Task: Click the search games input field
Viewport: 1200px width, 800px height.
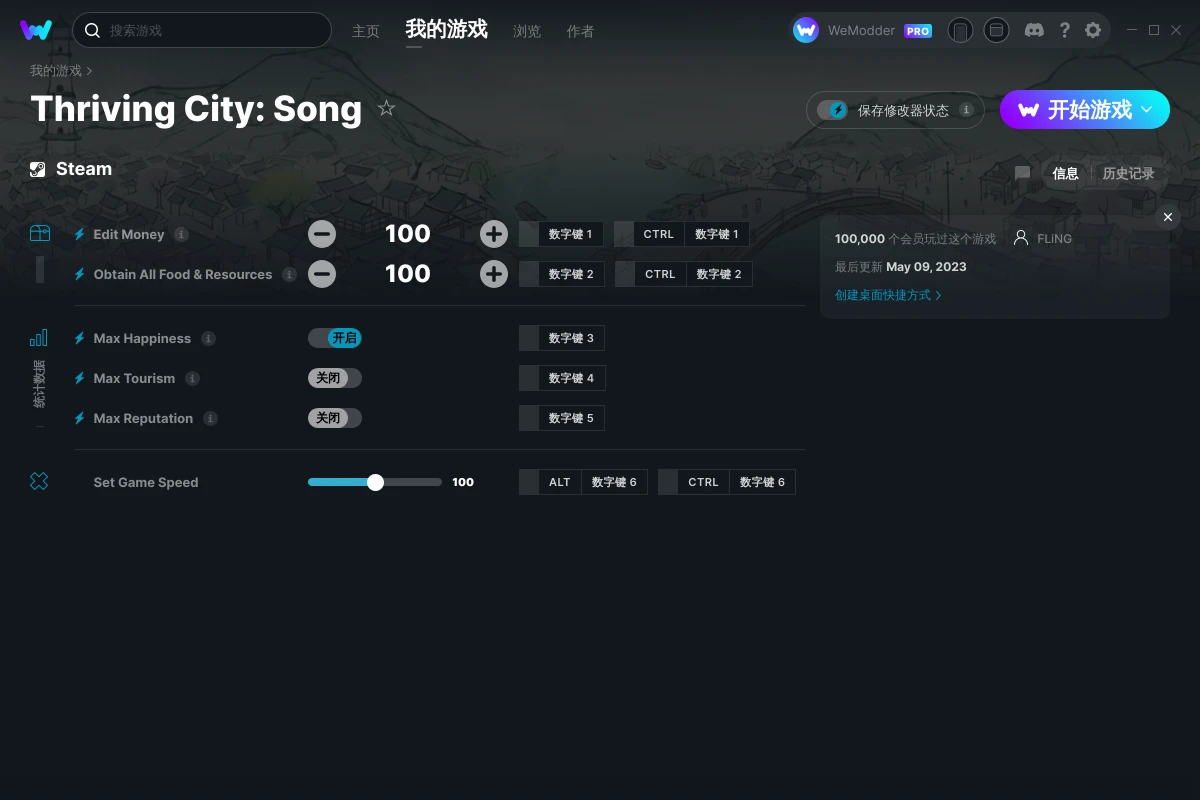Action: point(201,30)
